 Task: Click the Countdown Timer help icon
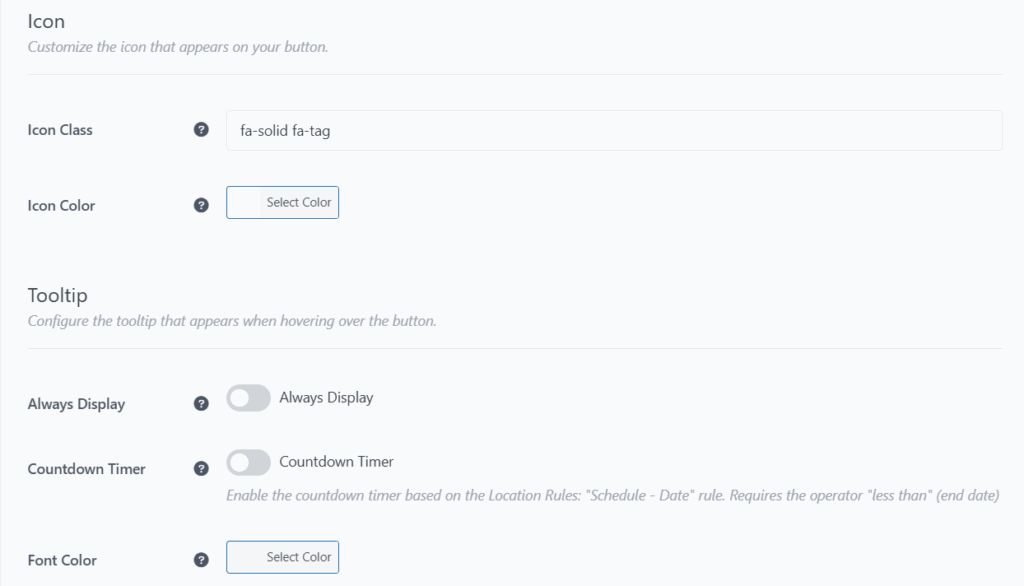[x=201, y=468]
